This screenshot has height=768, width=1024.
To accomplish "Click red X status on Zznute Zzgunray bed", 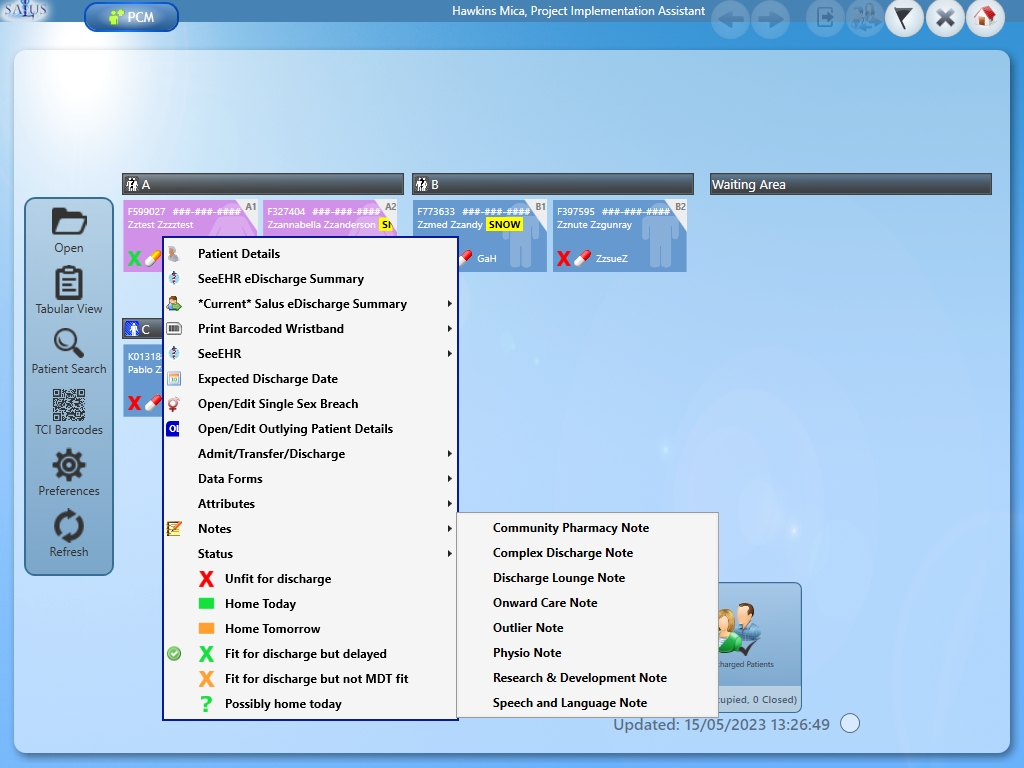I will click(564, 258).
